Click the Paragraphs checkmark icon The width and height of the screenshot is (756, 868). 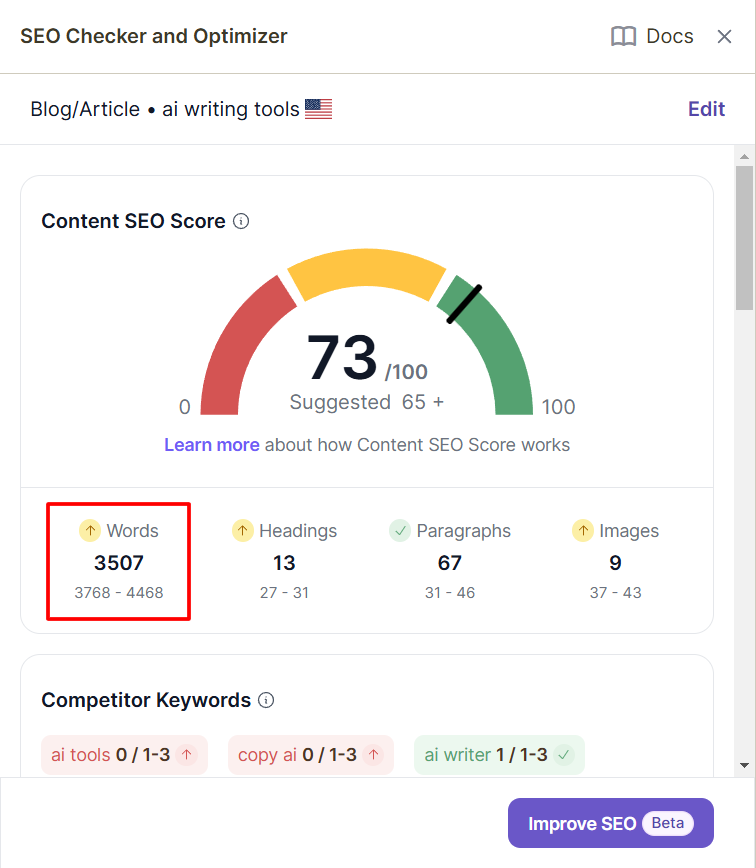(400, 531)
